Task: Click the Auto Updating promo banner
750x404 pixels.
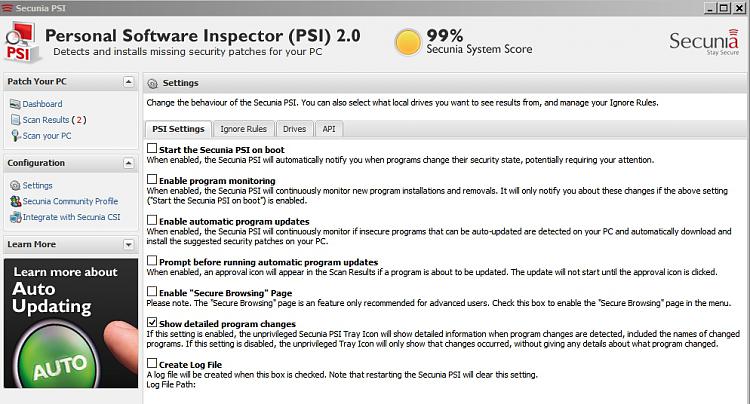Action: [71, 323]
